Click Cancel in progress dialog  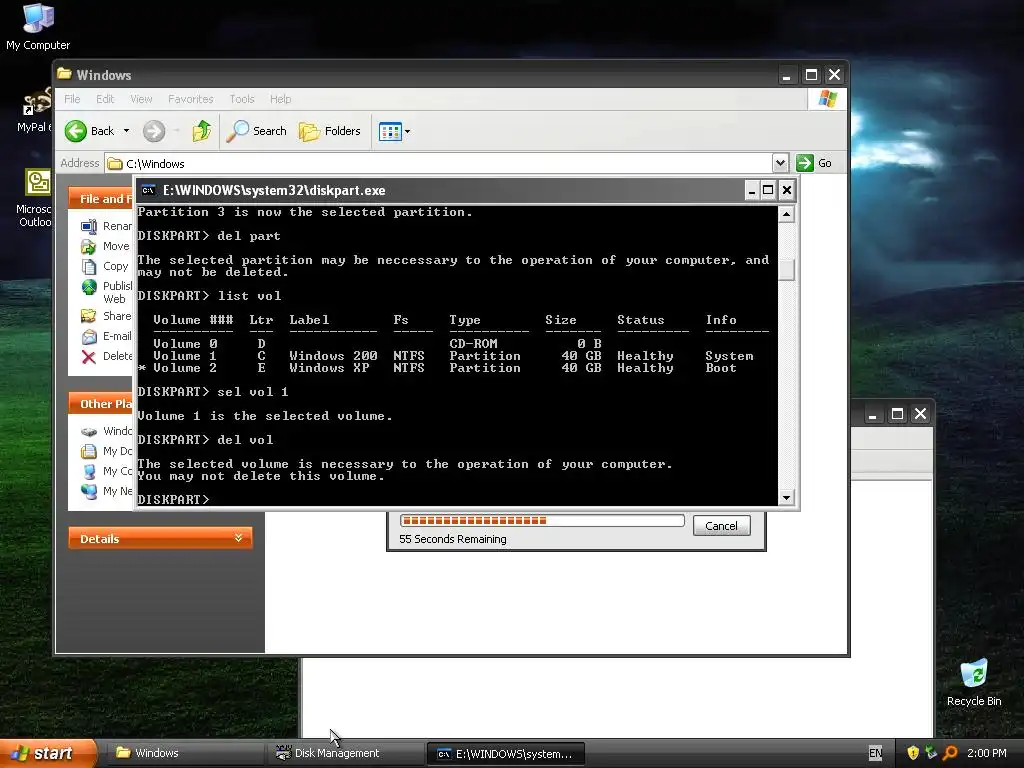click(x=721, y=526)
